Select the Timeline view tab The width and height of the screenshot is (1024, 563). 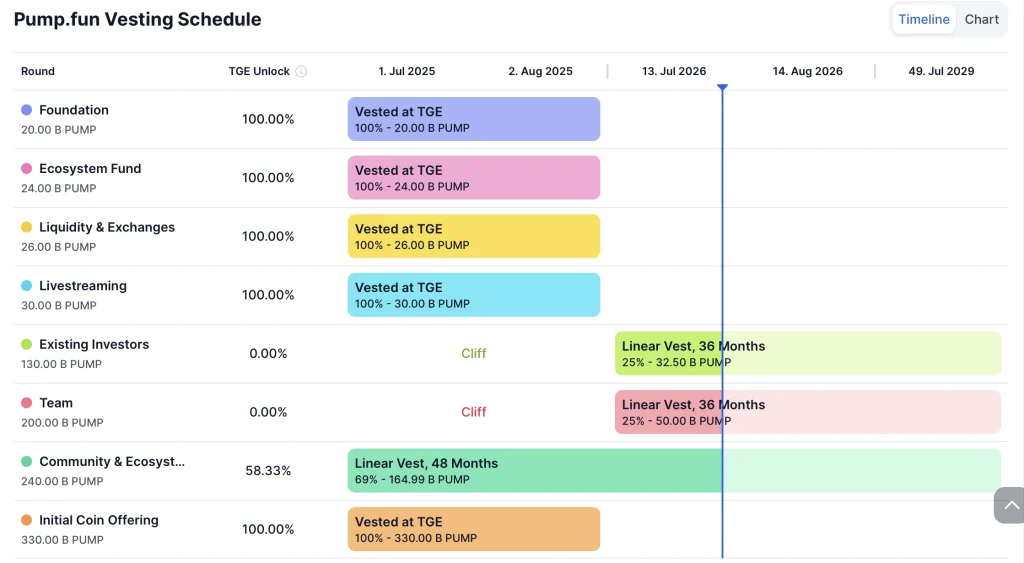[x=923, y=20]
